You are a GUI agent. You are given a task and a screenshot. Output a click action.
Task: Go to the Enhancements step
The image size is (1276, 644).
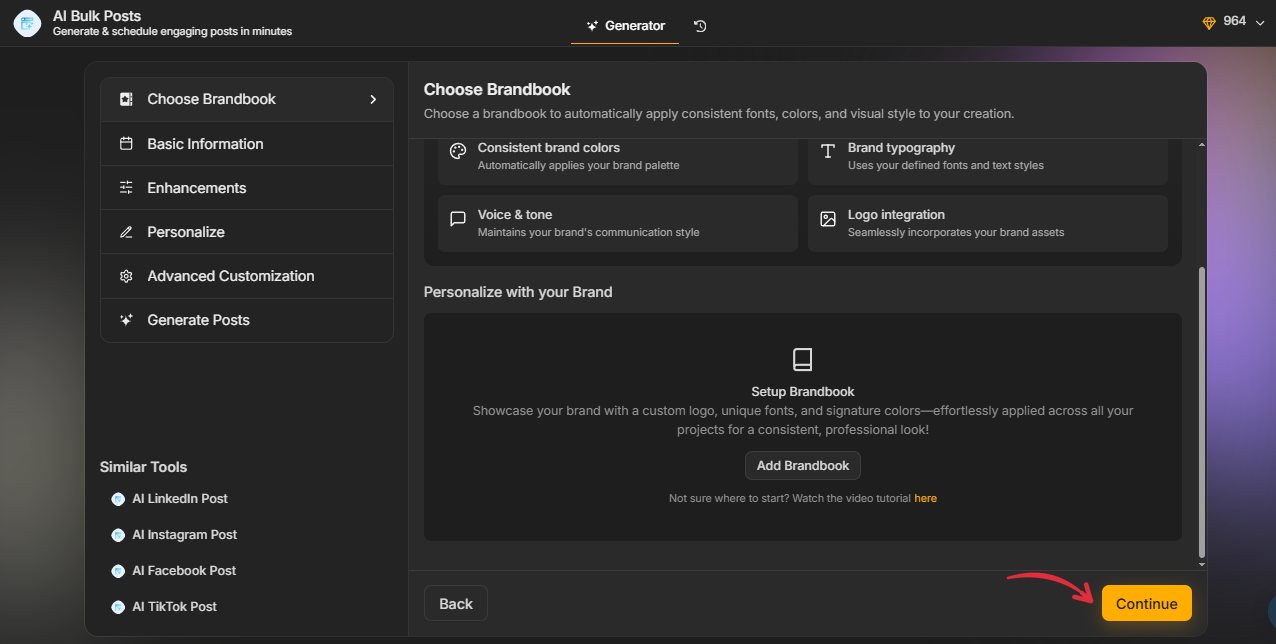247,188
